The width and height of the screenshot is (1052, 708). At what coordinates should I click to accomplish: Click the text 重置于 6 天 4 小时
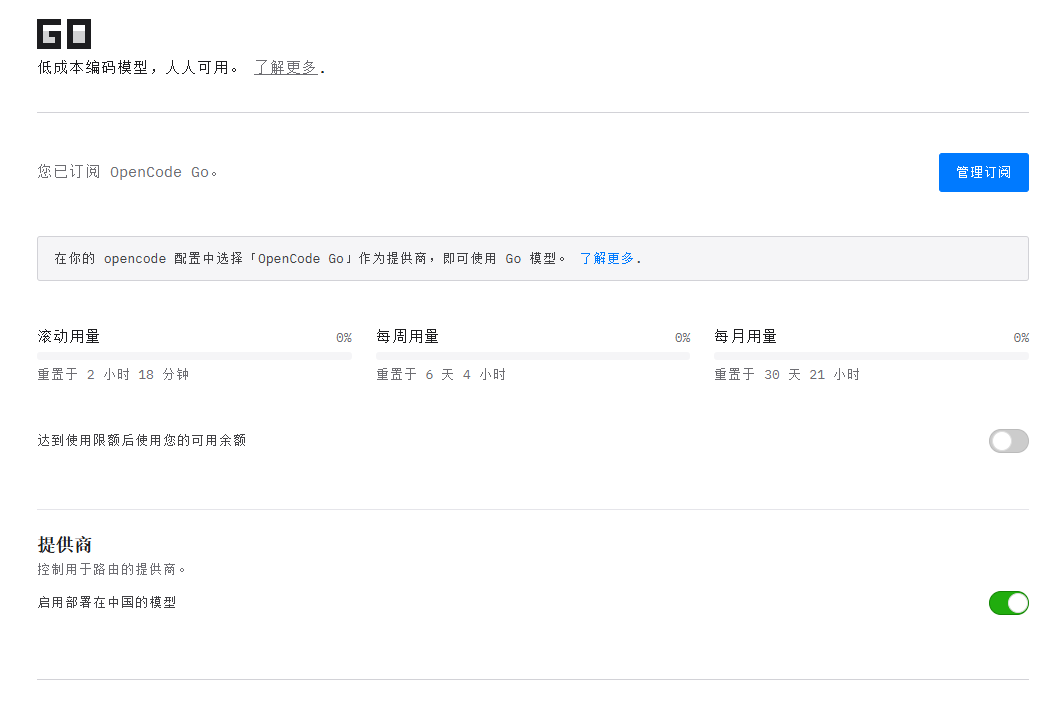(441, 374)
